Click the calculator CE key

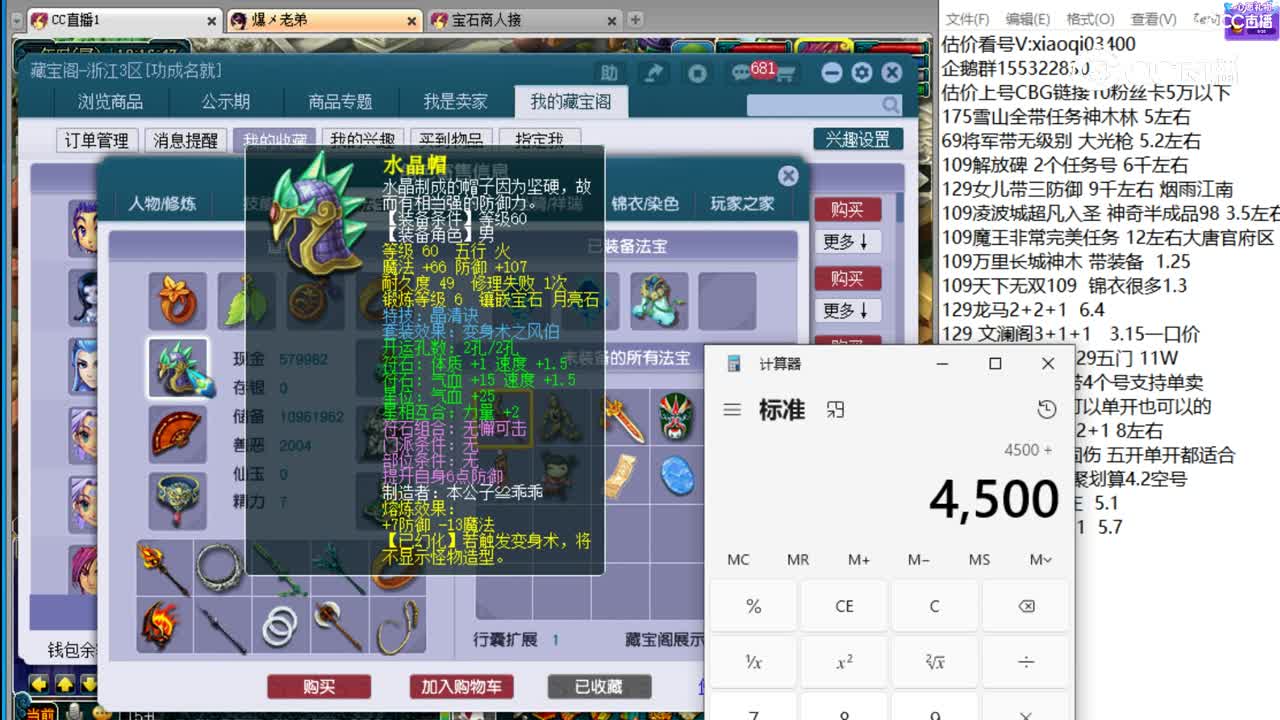[844, 606]
